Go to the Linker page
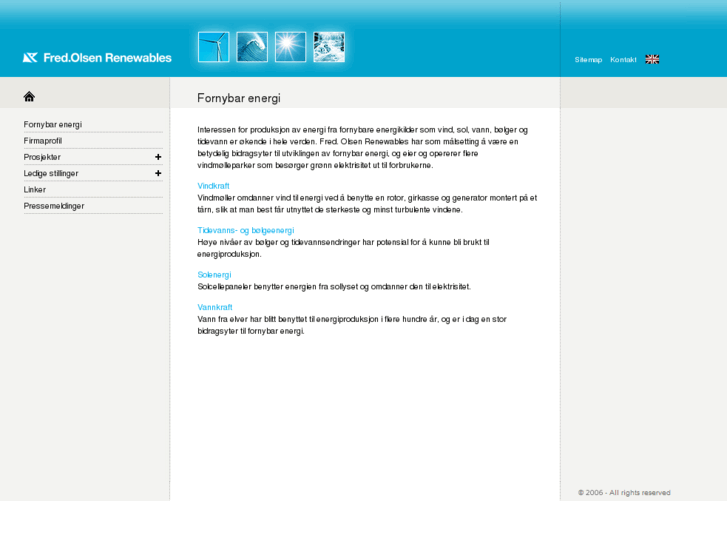 35,189
